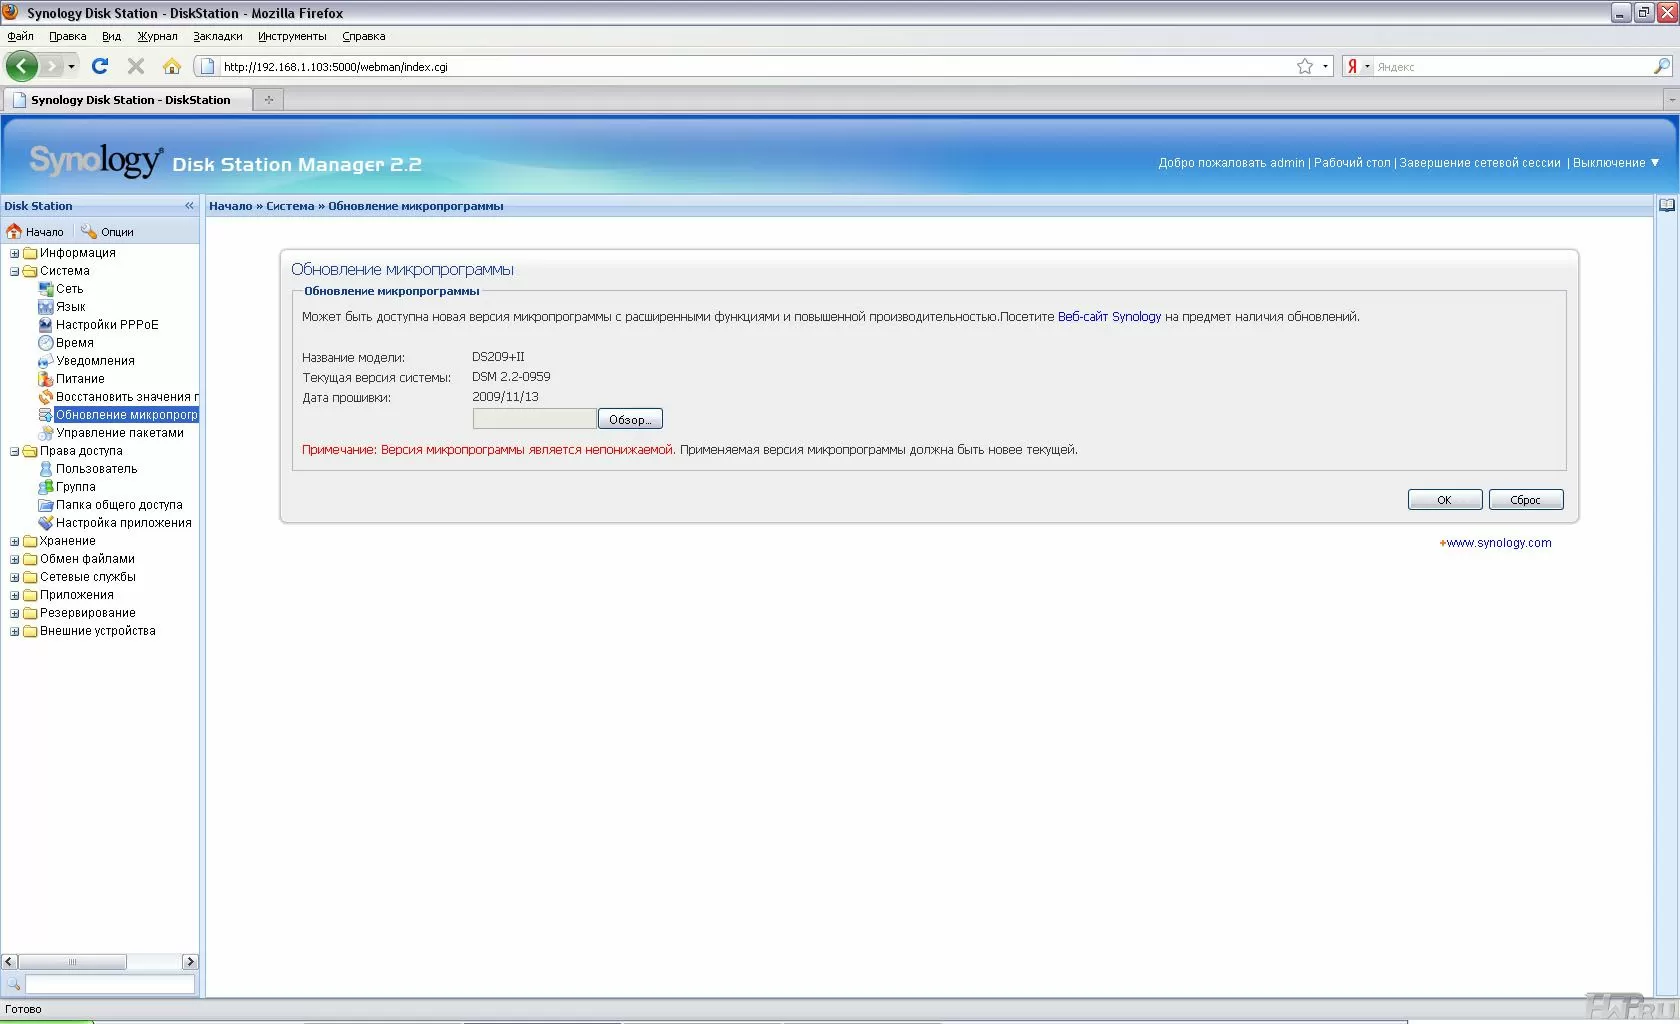Click the Обзор browse button
Image resolution: width=1680 pixels, height=1024 pixels.
[629, 419]
